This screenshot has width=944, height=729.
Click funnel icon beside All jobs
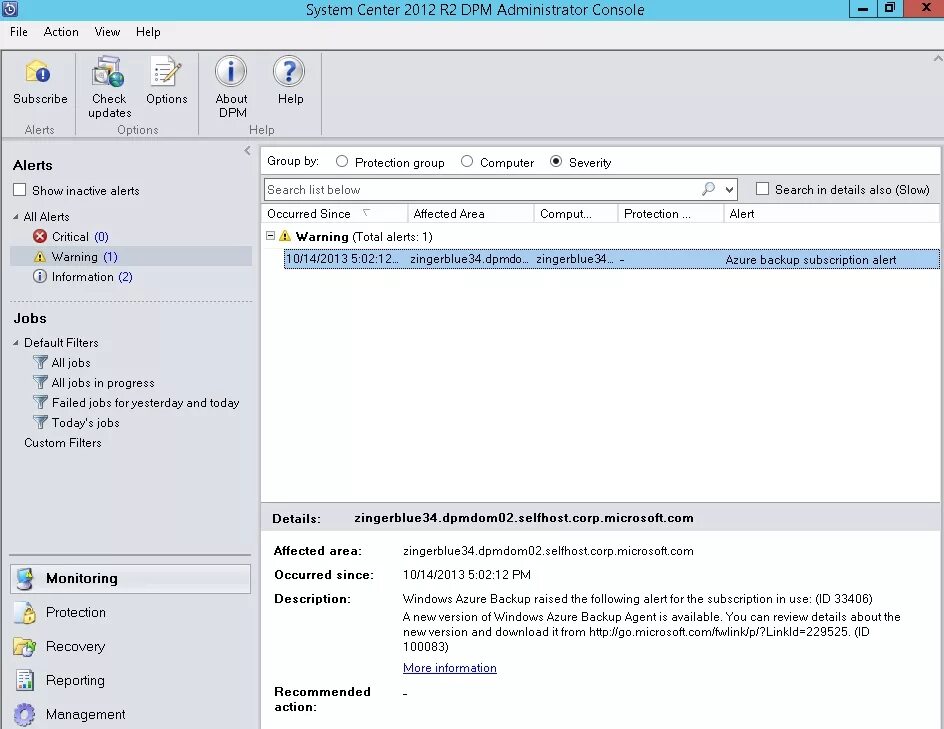point(40,362)
